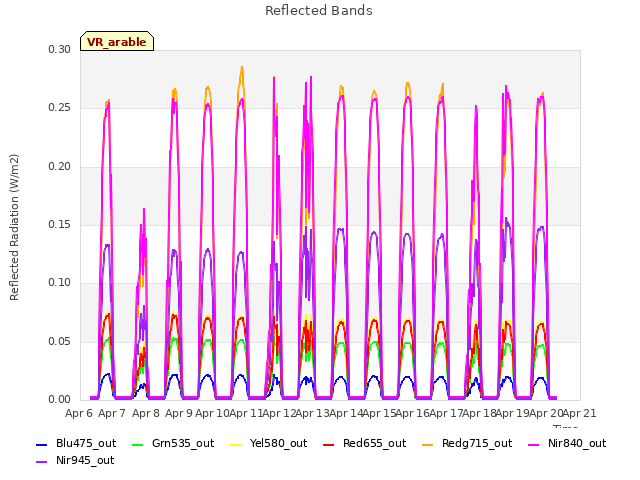The height and width of the screenshot is (480, 640).
Task: Click the 0.25 y-axis tick label
Action: tap(60, 108)
